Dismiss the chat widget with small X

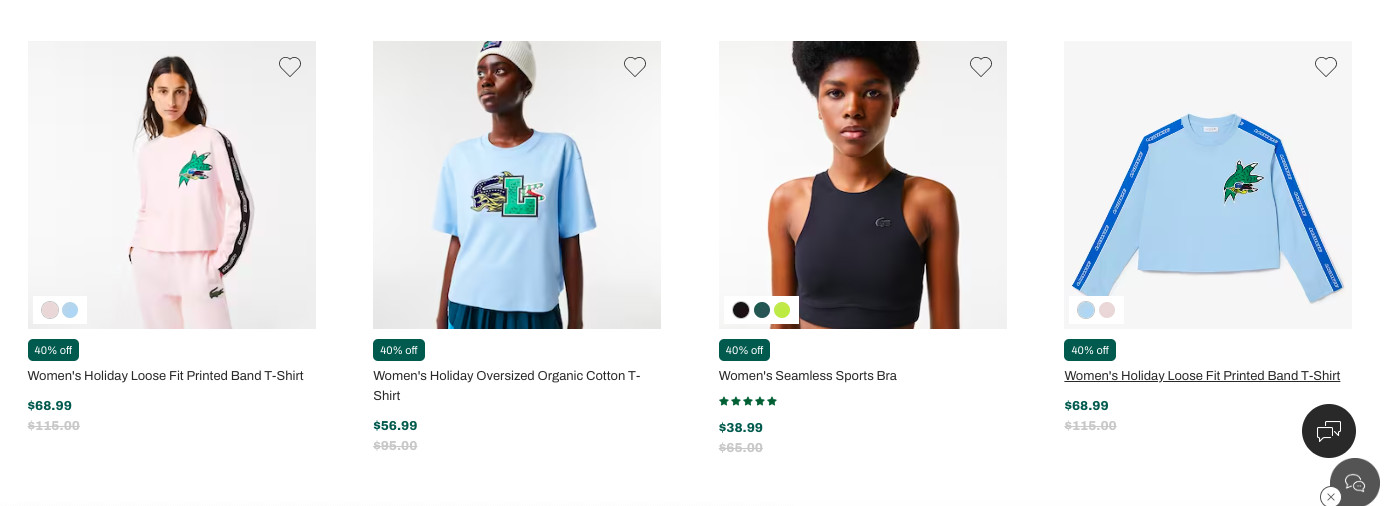(x=1330, y=497)
